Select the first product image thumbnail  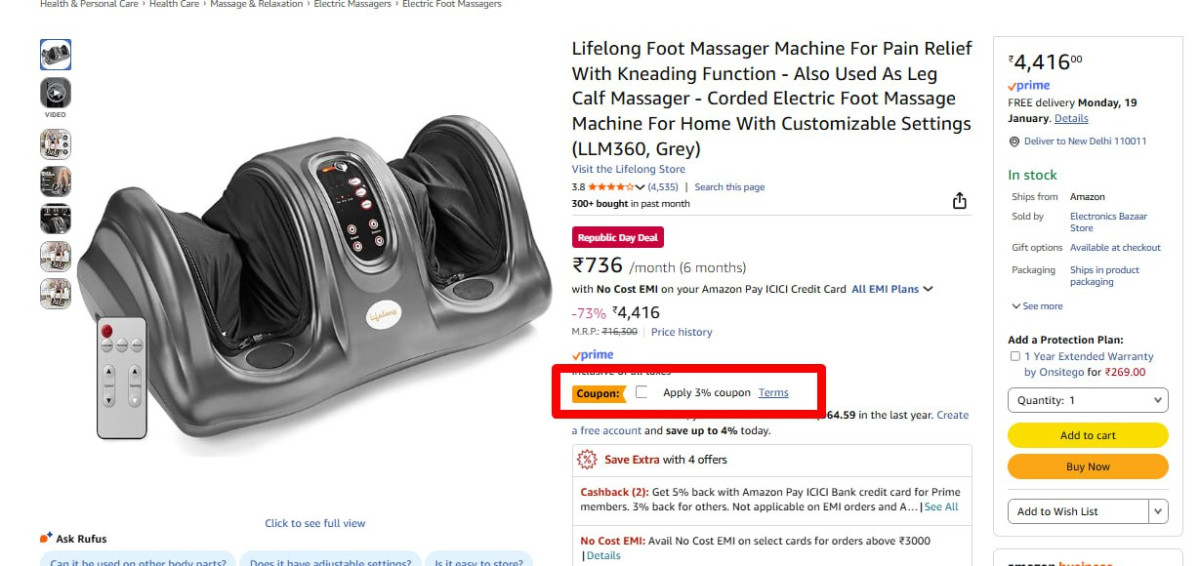55,54
